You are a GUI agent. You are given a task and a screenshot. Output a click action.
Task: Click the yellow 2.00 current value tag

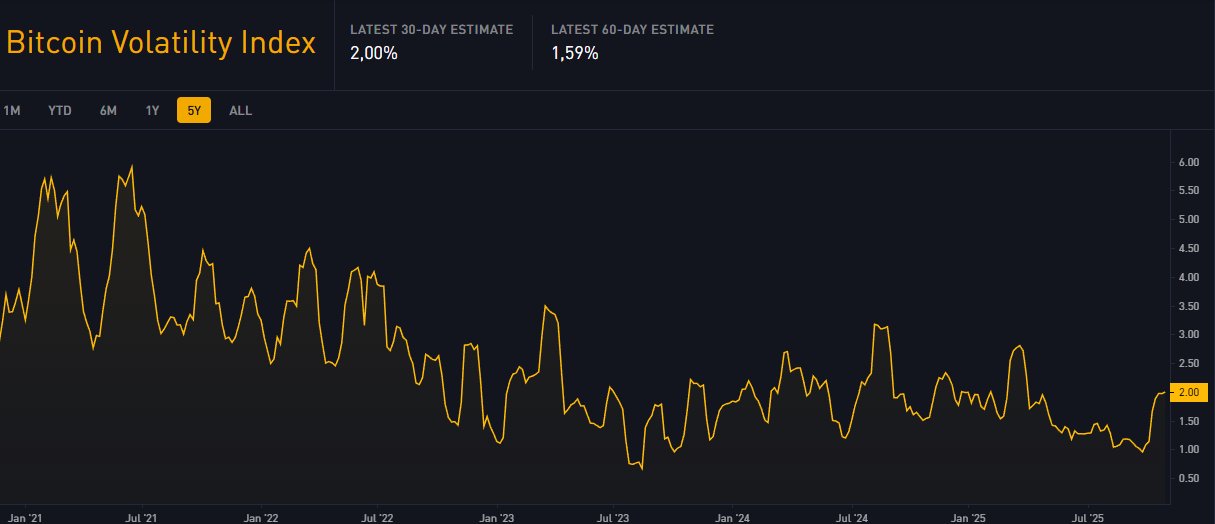1188,392
